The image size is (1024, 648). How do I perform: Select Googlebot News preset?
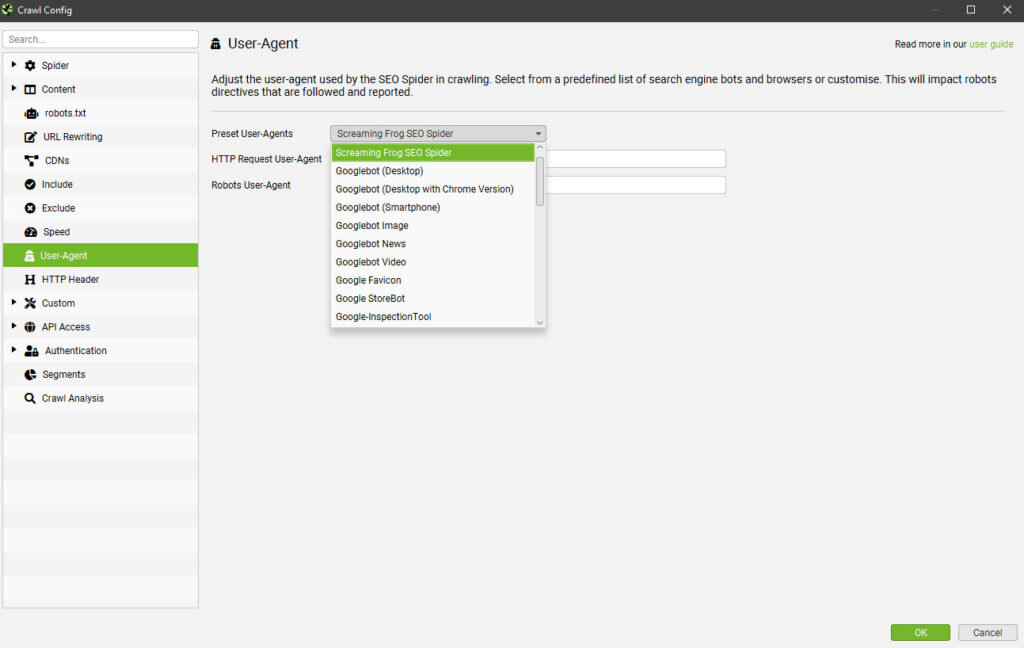point(433,244)
